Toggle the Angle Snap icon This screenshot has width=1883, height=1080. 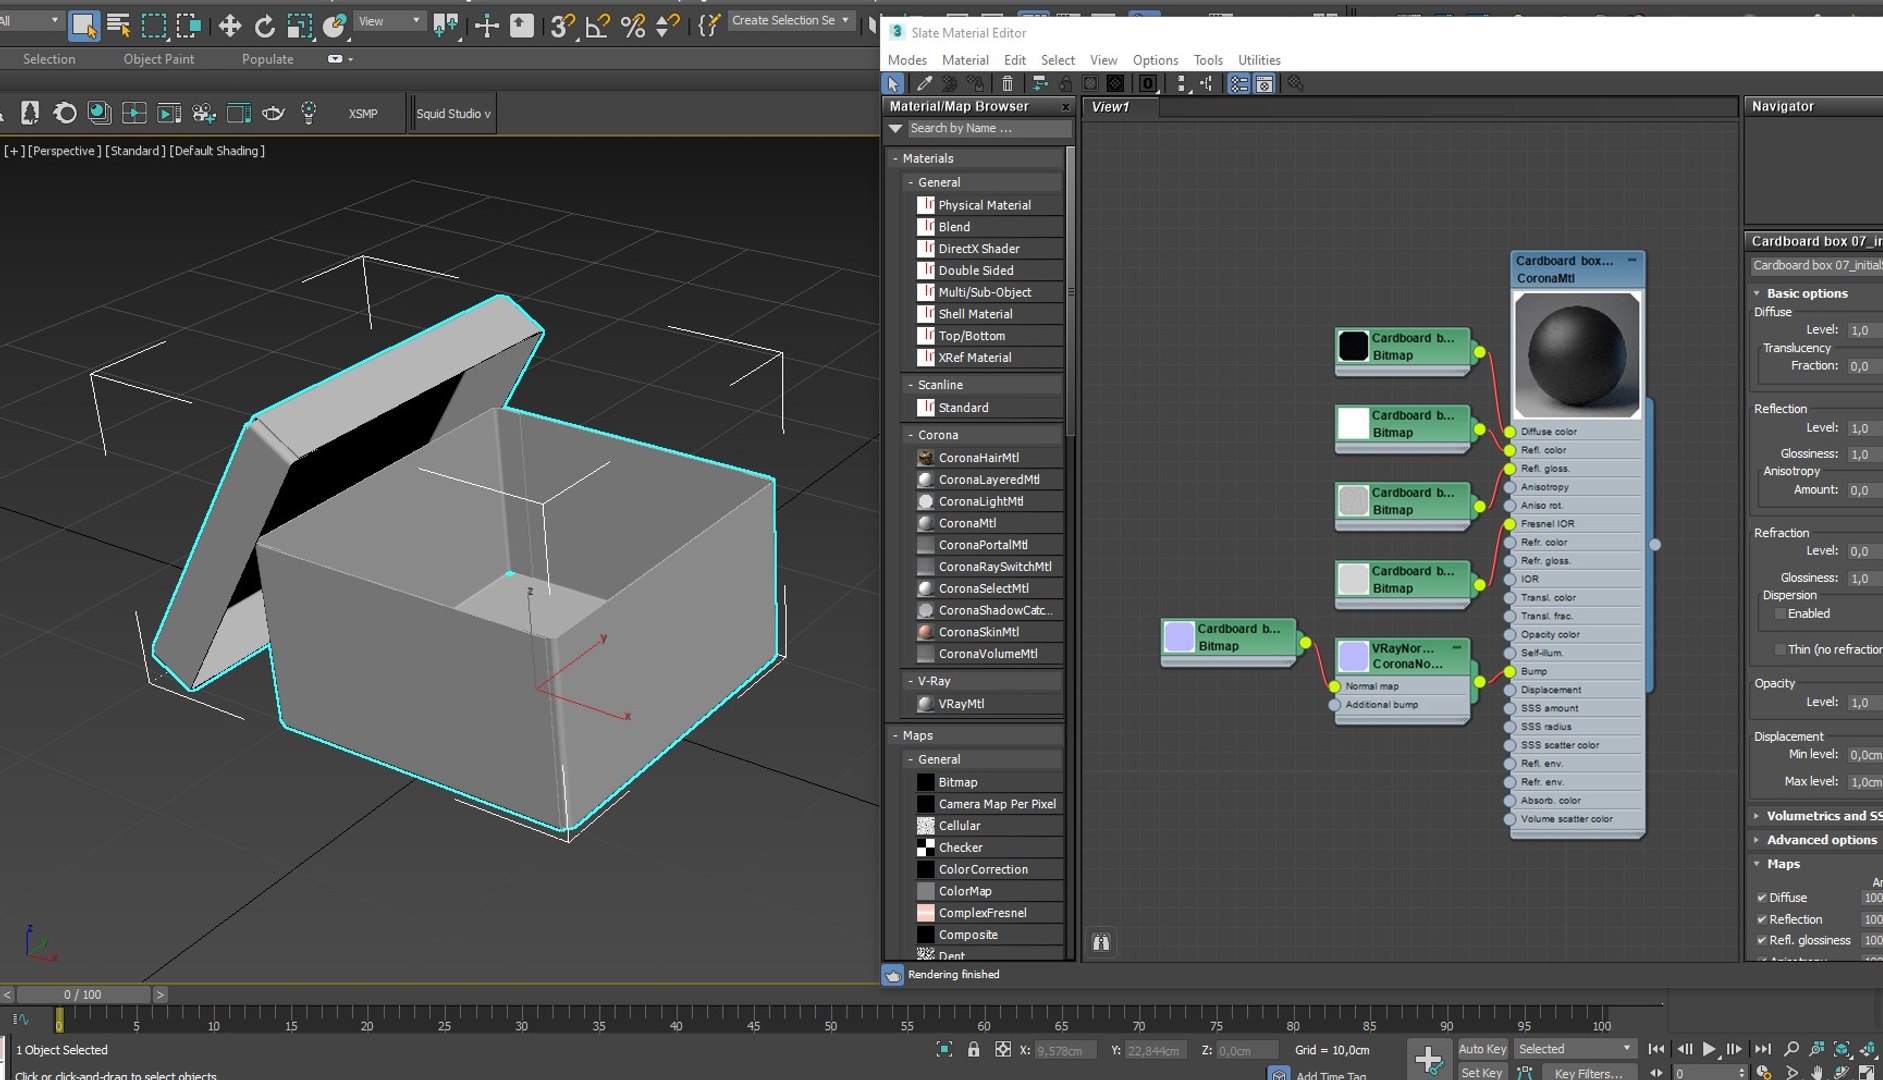(x=597, y=24)
